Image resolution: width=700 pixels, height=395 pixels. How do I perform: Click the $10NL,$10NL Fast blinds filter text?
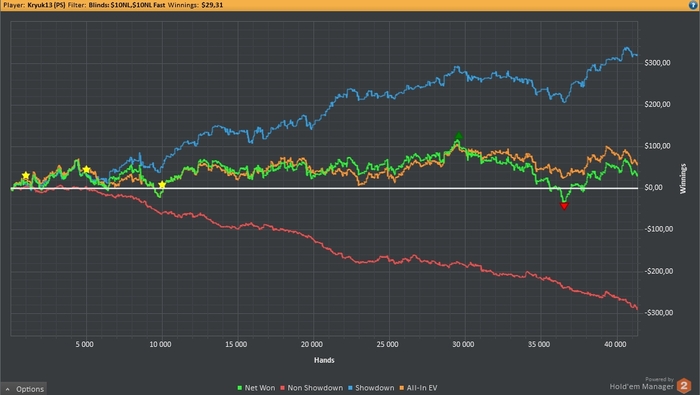(x=138, y=5)
